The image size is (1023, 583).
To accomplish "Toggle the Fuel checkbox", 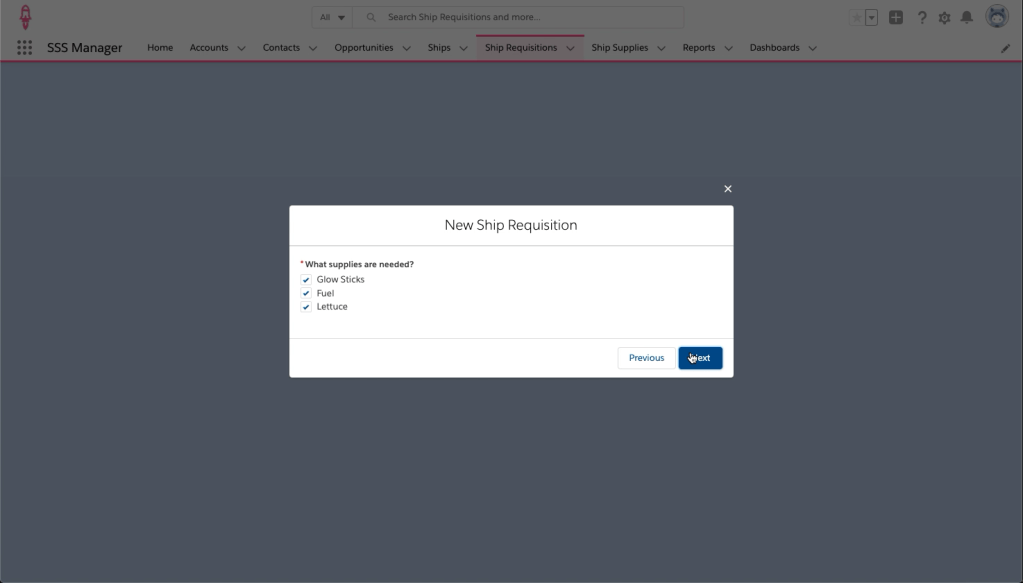I will click(306, 294).
